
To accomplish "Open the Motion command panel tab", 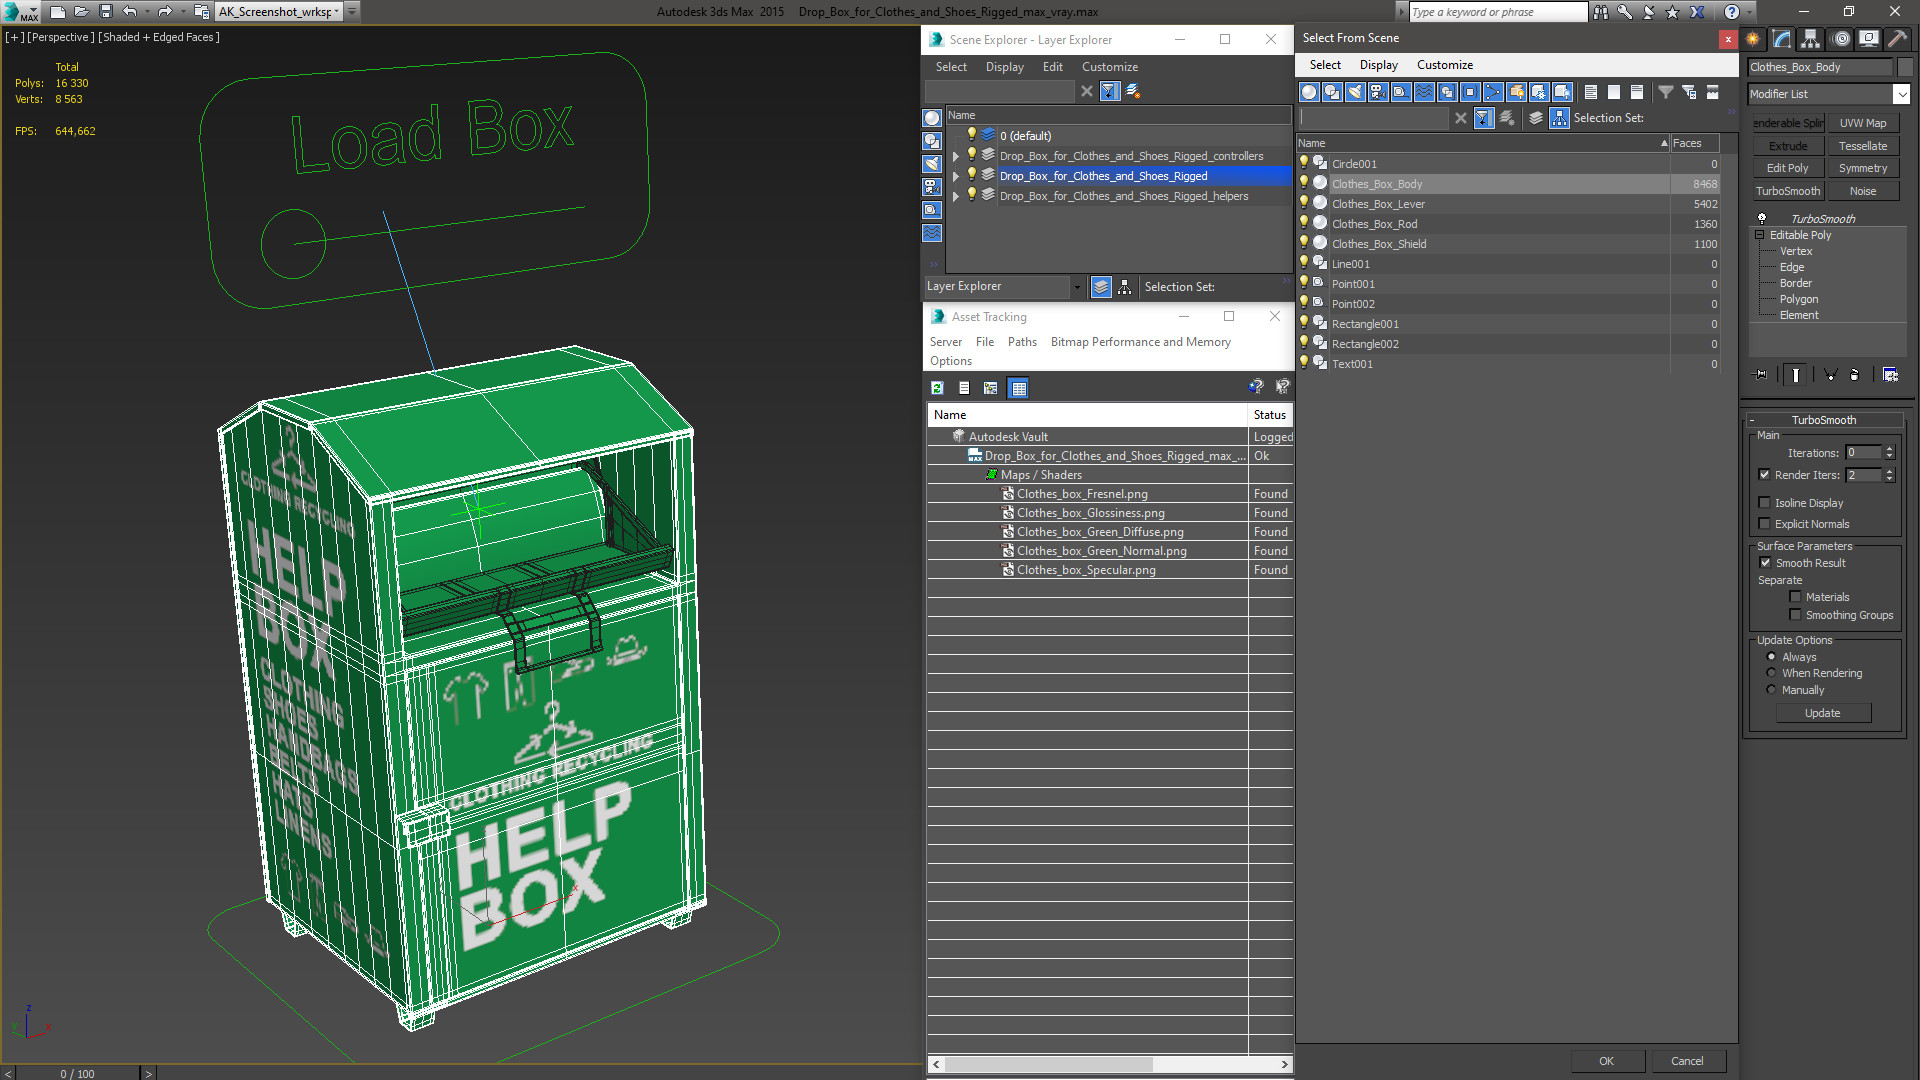I will coord(1840,39).
